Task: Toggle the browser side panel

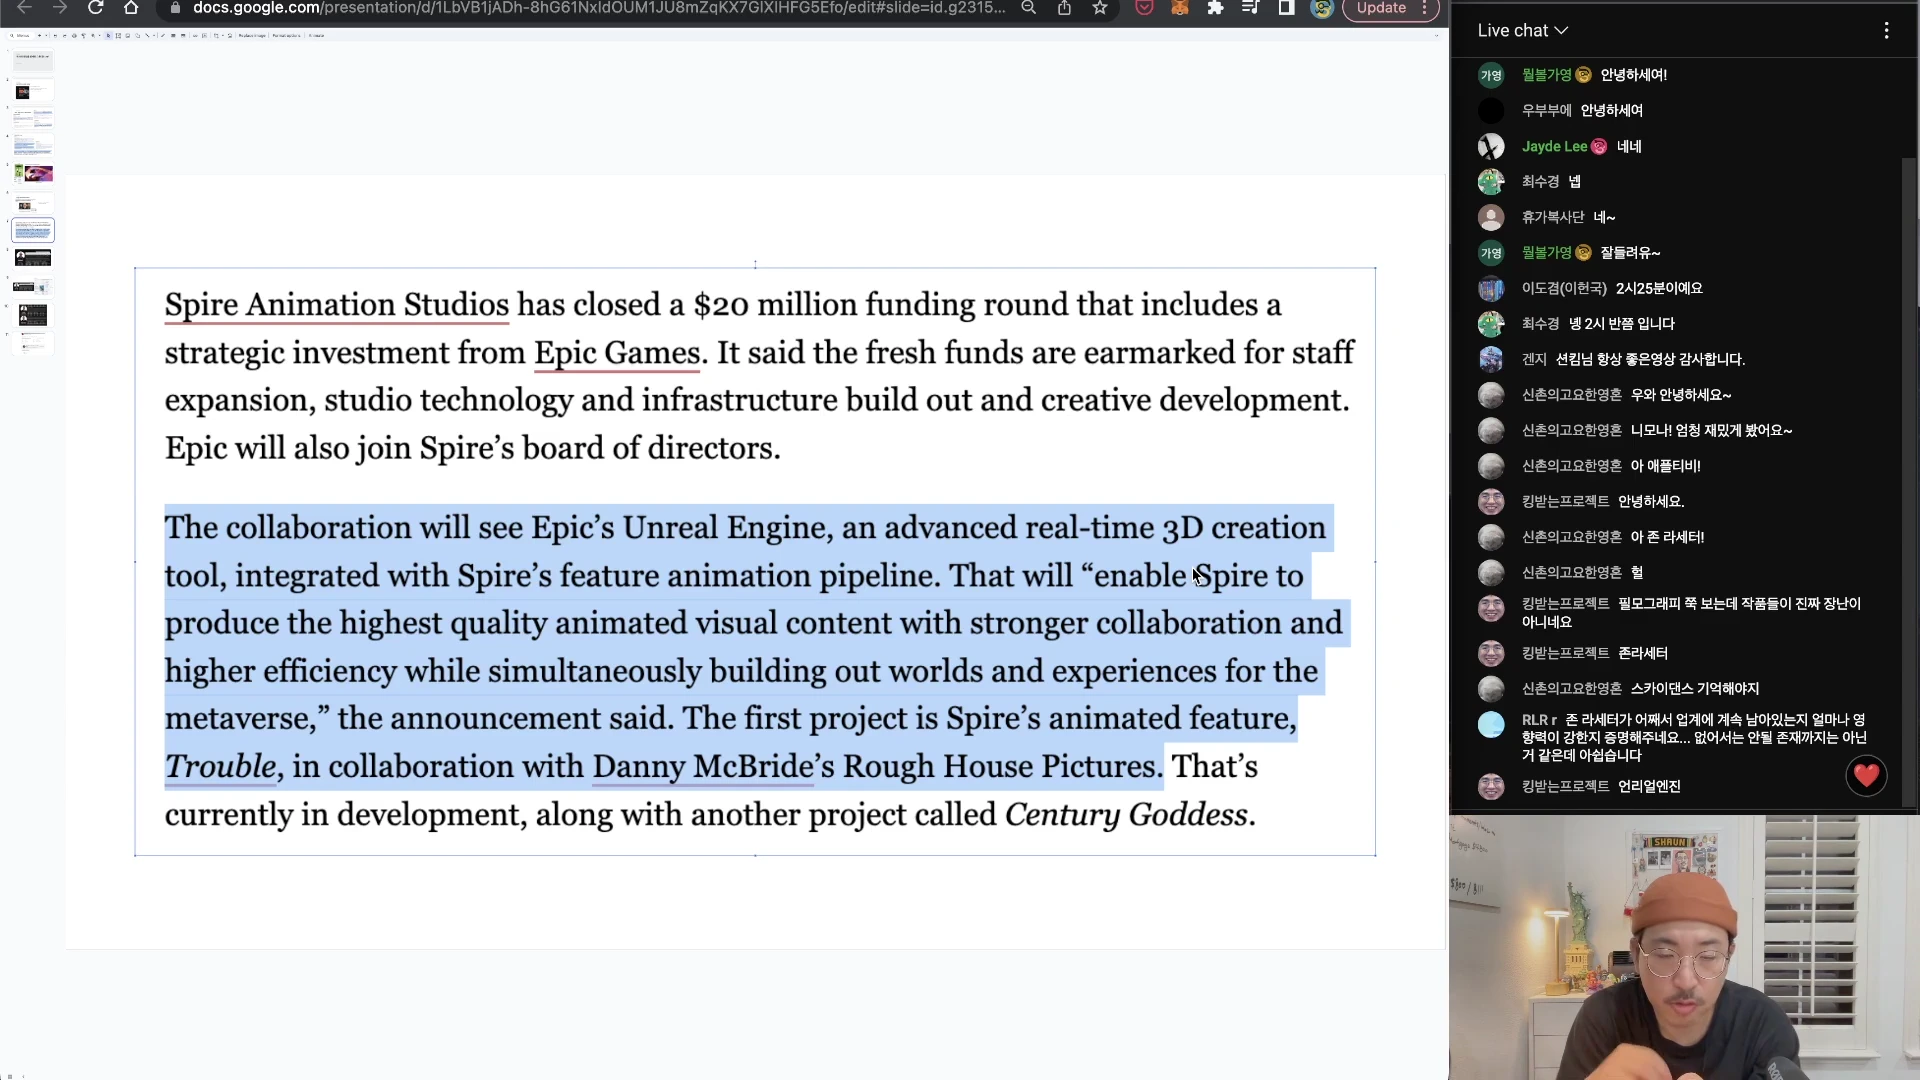Action: (1286, 8)
